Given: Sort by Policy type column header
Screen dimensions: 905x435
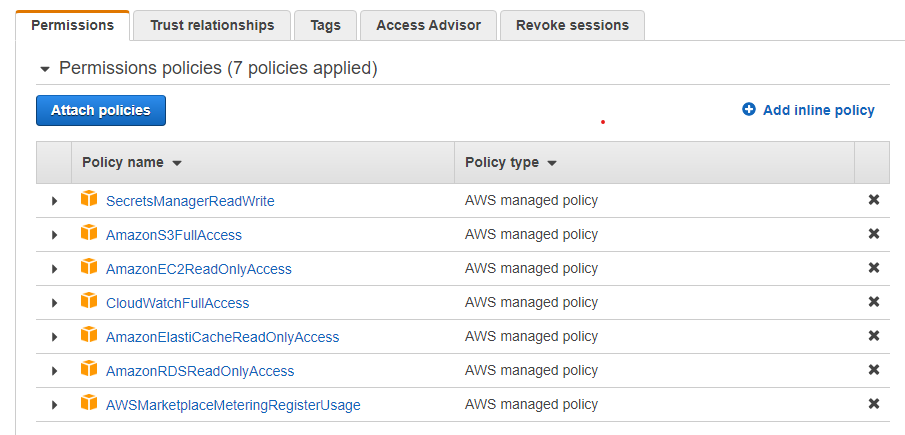Looking at the screenshot, I should point(510,162).
